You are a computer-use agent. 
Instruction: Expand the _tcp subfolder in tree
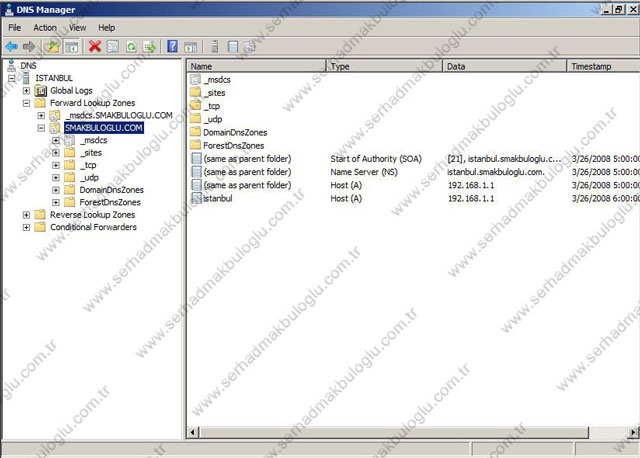click(x=56, y=165)
